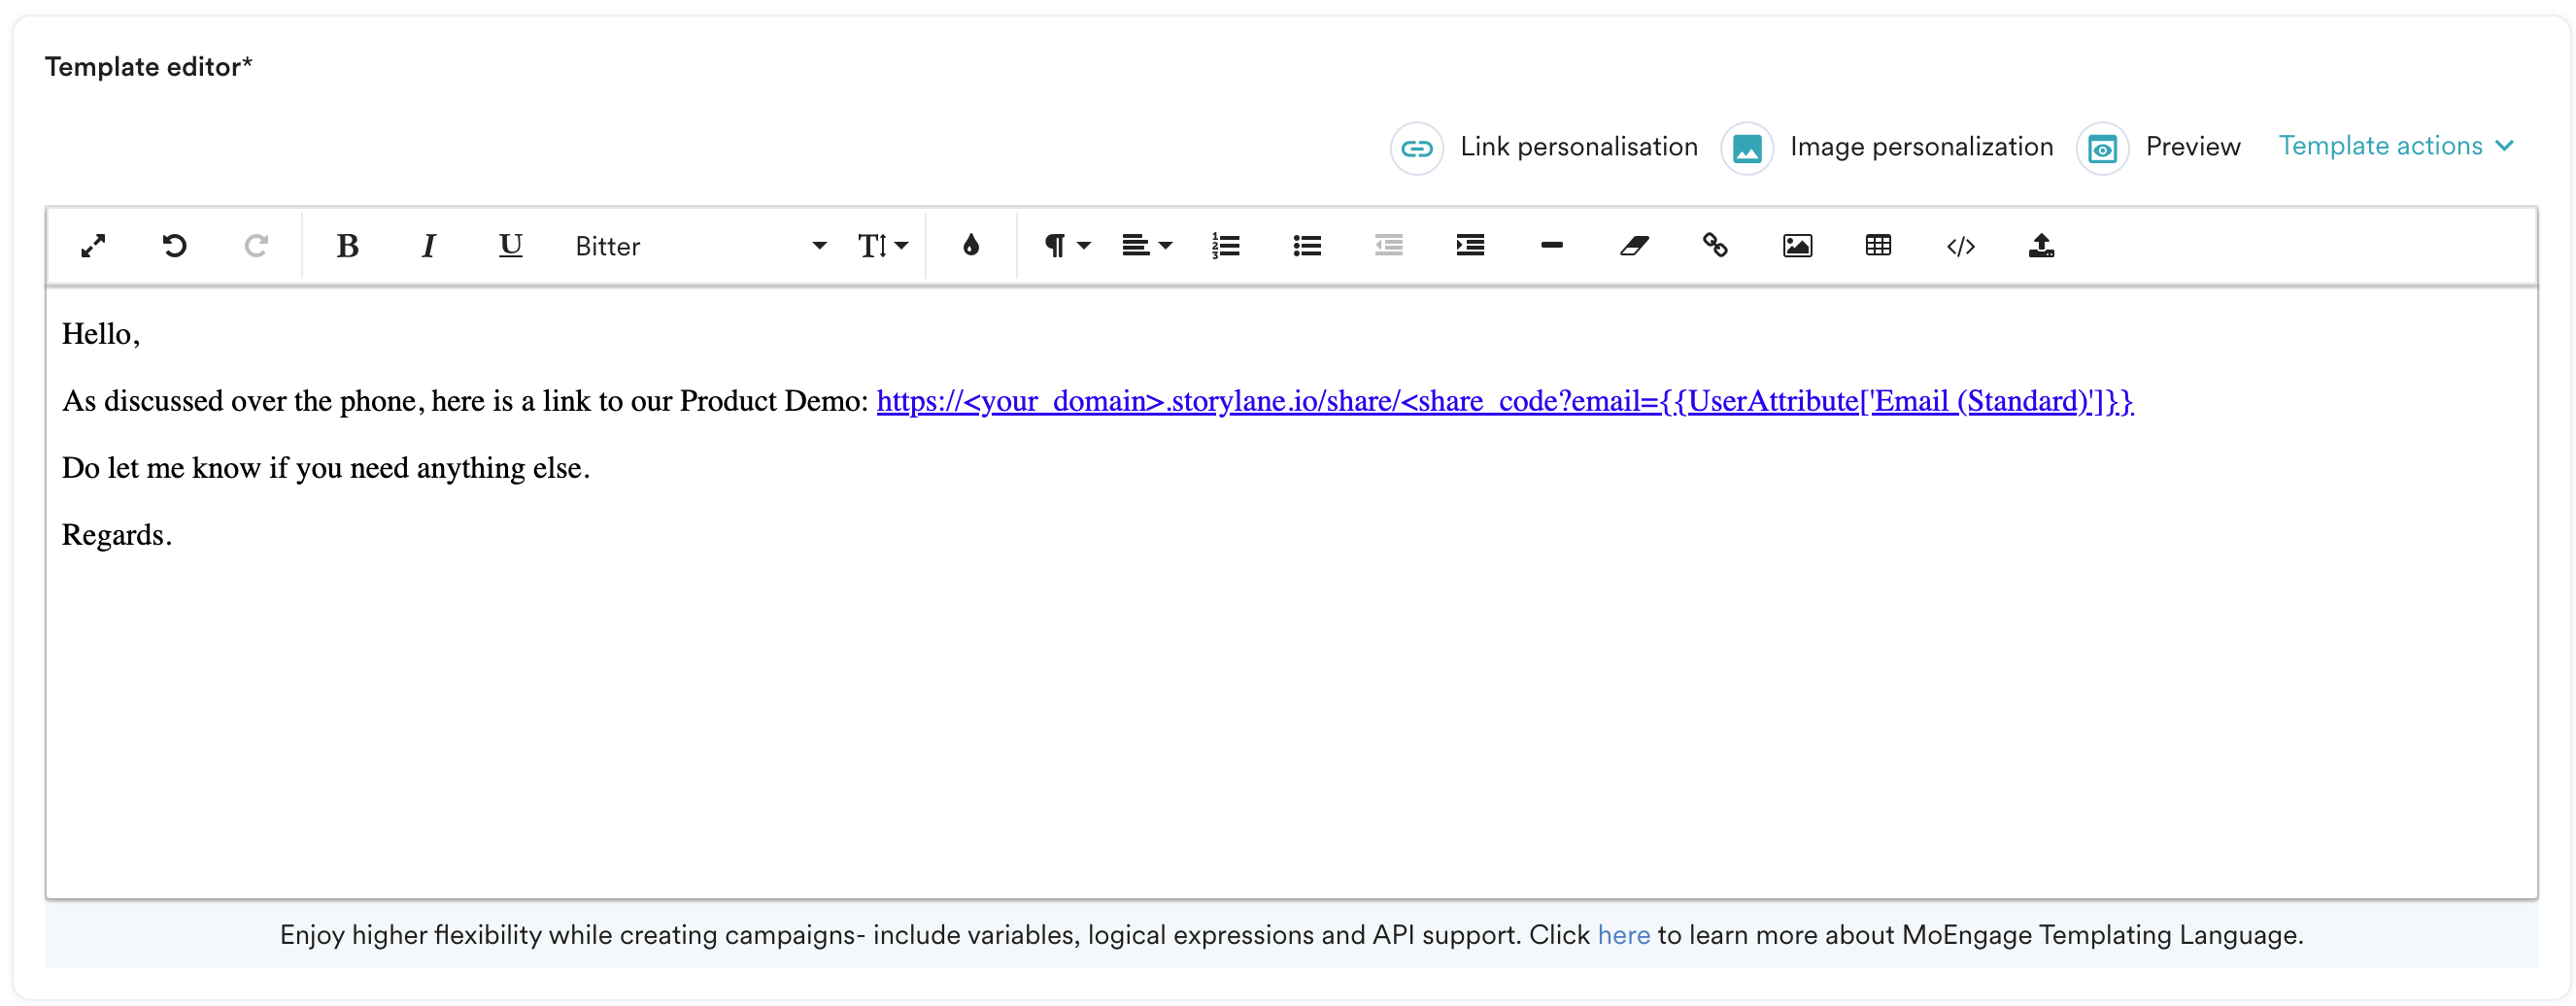Screen dimensions: 2576x1006
Task: Insert an image into the template
Action: [x=1796, y=246]
